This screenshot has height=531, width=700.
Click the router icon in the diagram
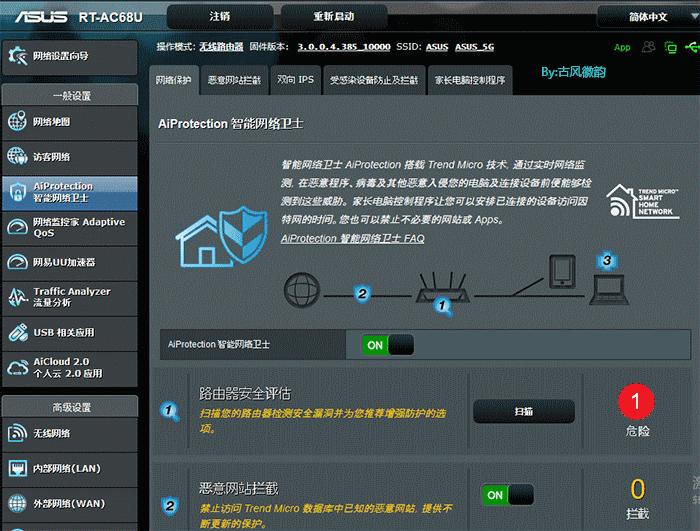[442, 288]
